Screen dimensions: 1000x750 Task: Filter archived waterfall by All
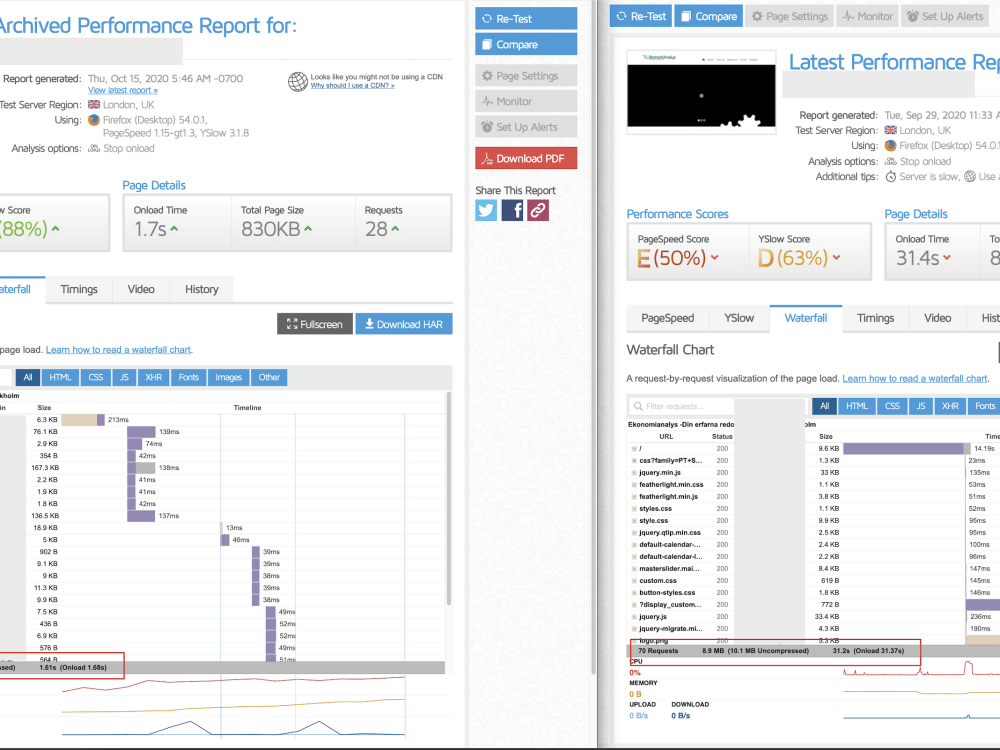point(27,378)
